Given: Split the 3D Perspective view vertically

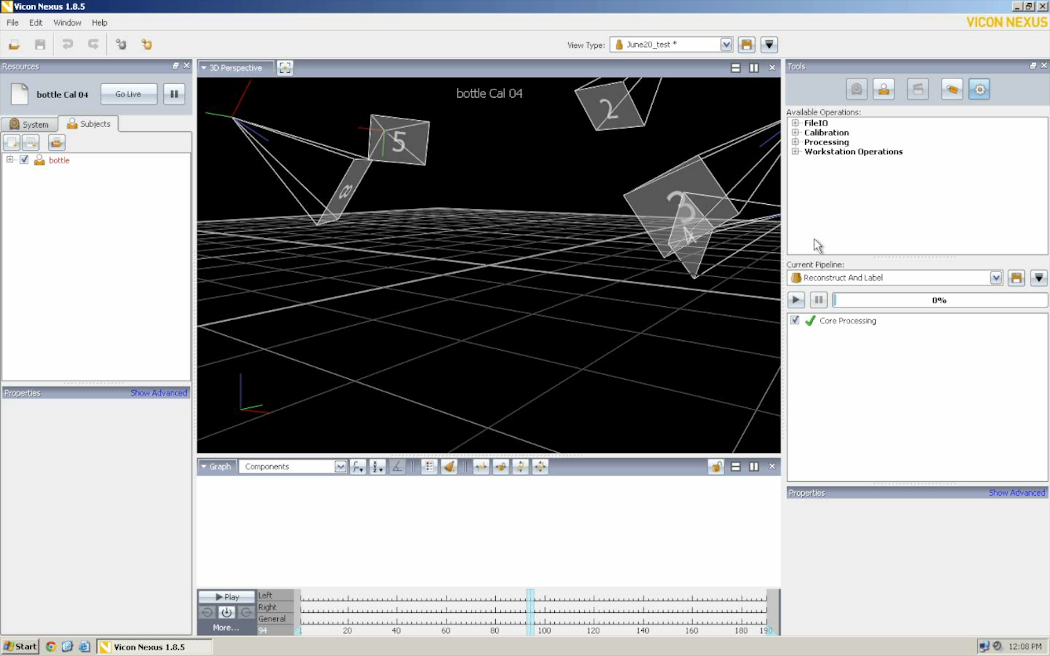Looking at the screenshot, I should click(754, 68).
